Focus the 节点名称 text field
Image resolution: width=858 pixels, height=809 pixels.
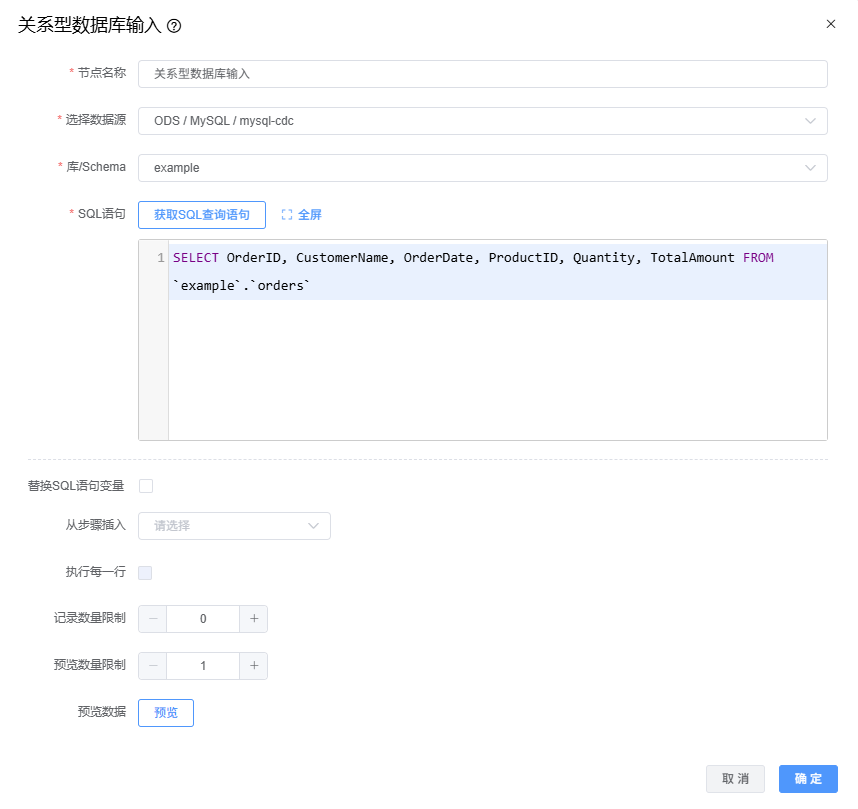pos(482,74)
